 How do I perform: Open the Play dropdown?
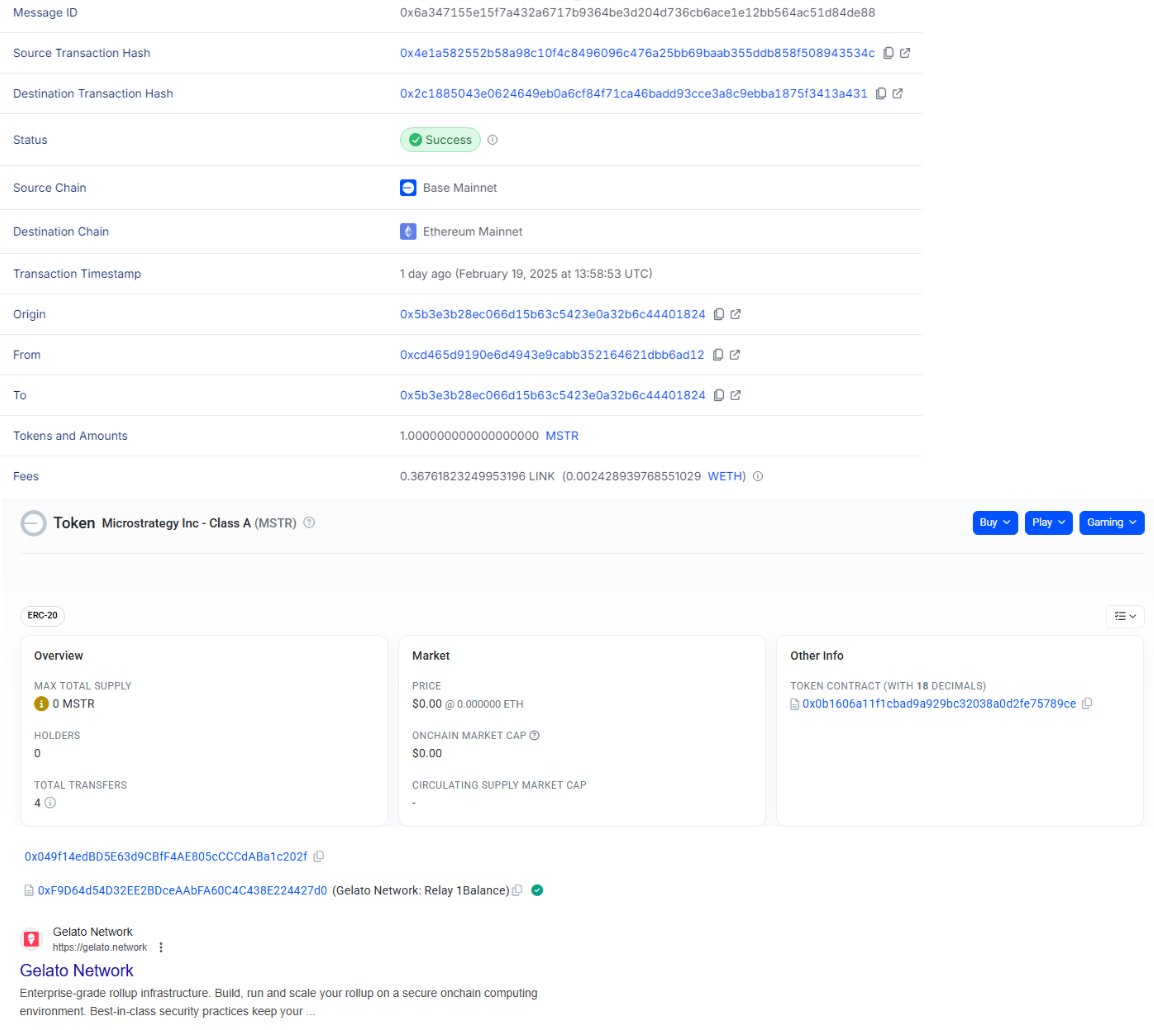coord(1049,522)
